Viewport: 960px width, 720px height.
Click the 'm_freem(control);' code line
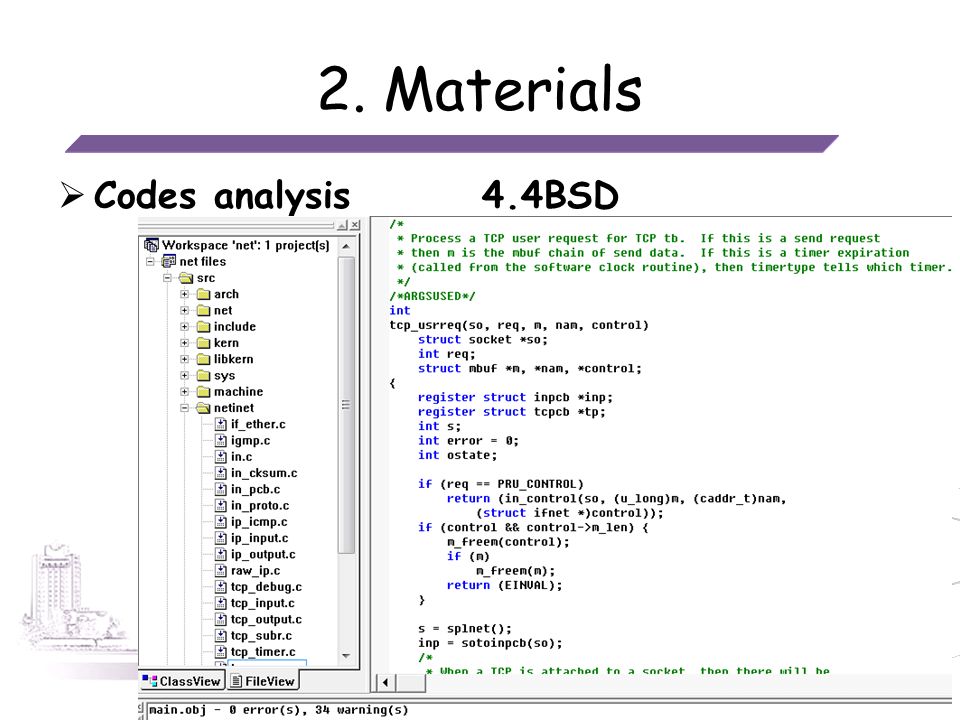tap(508, 542)
